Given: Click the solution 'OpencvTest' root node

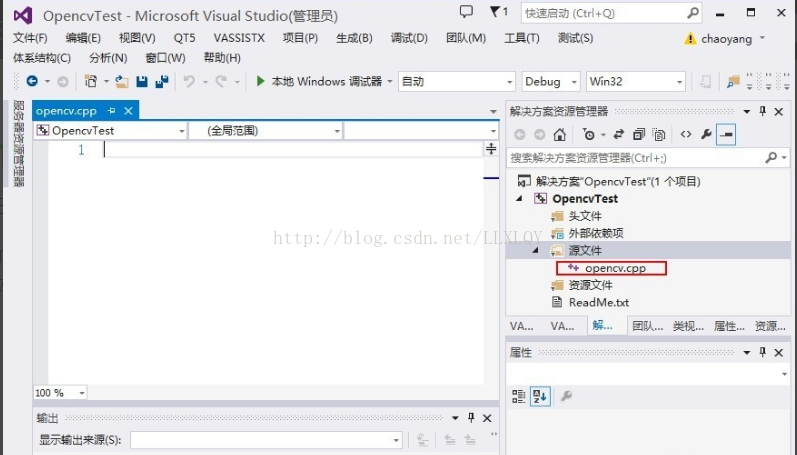Looking at the screenshot, I should pyautogui.click(x=618, y=181).
